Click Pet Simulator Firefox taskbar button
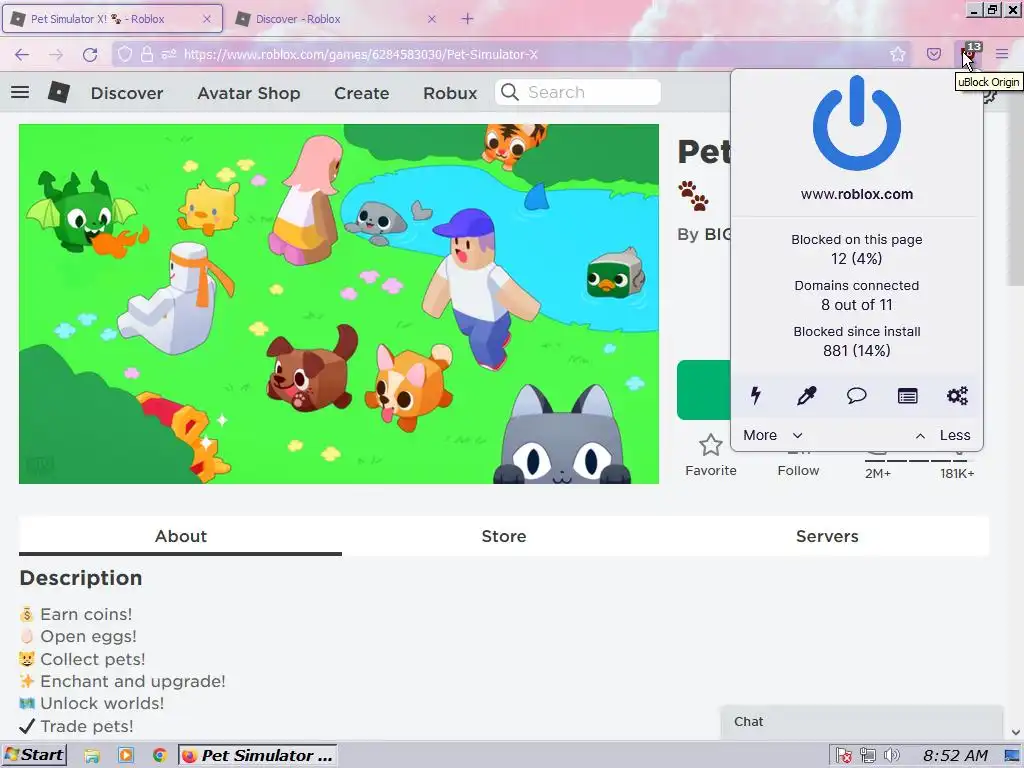1024x768 pixels. tap(257, 755)
